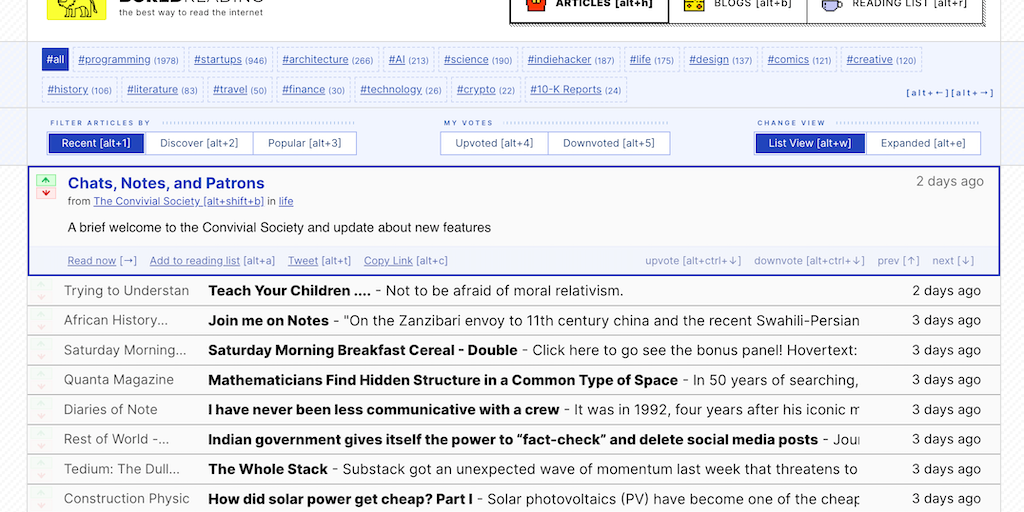Screen dimensions: 1024x512
Task: Filter articles by Popular
Action: pos(304,143)
